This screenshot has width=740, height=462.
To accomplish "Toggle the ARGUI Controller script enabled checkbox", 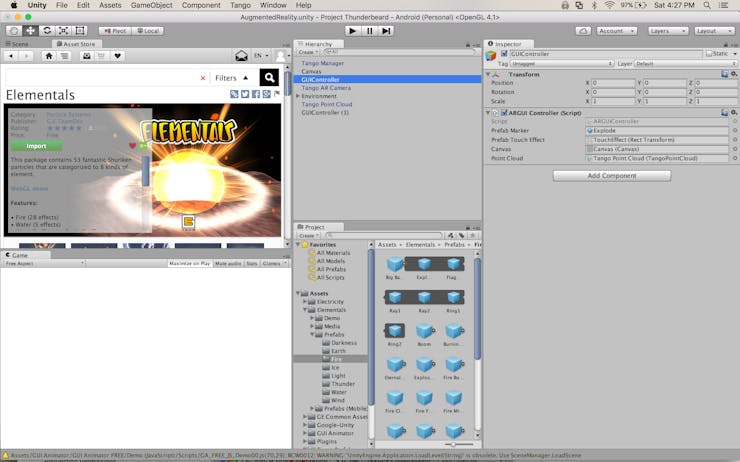I will point(504,113).
